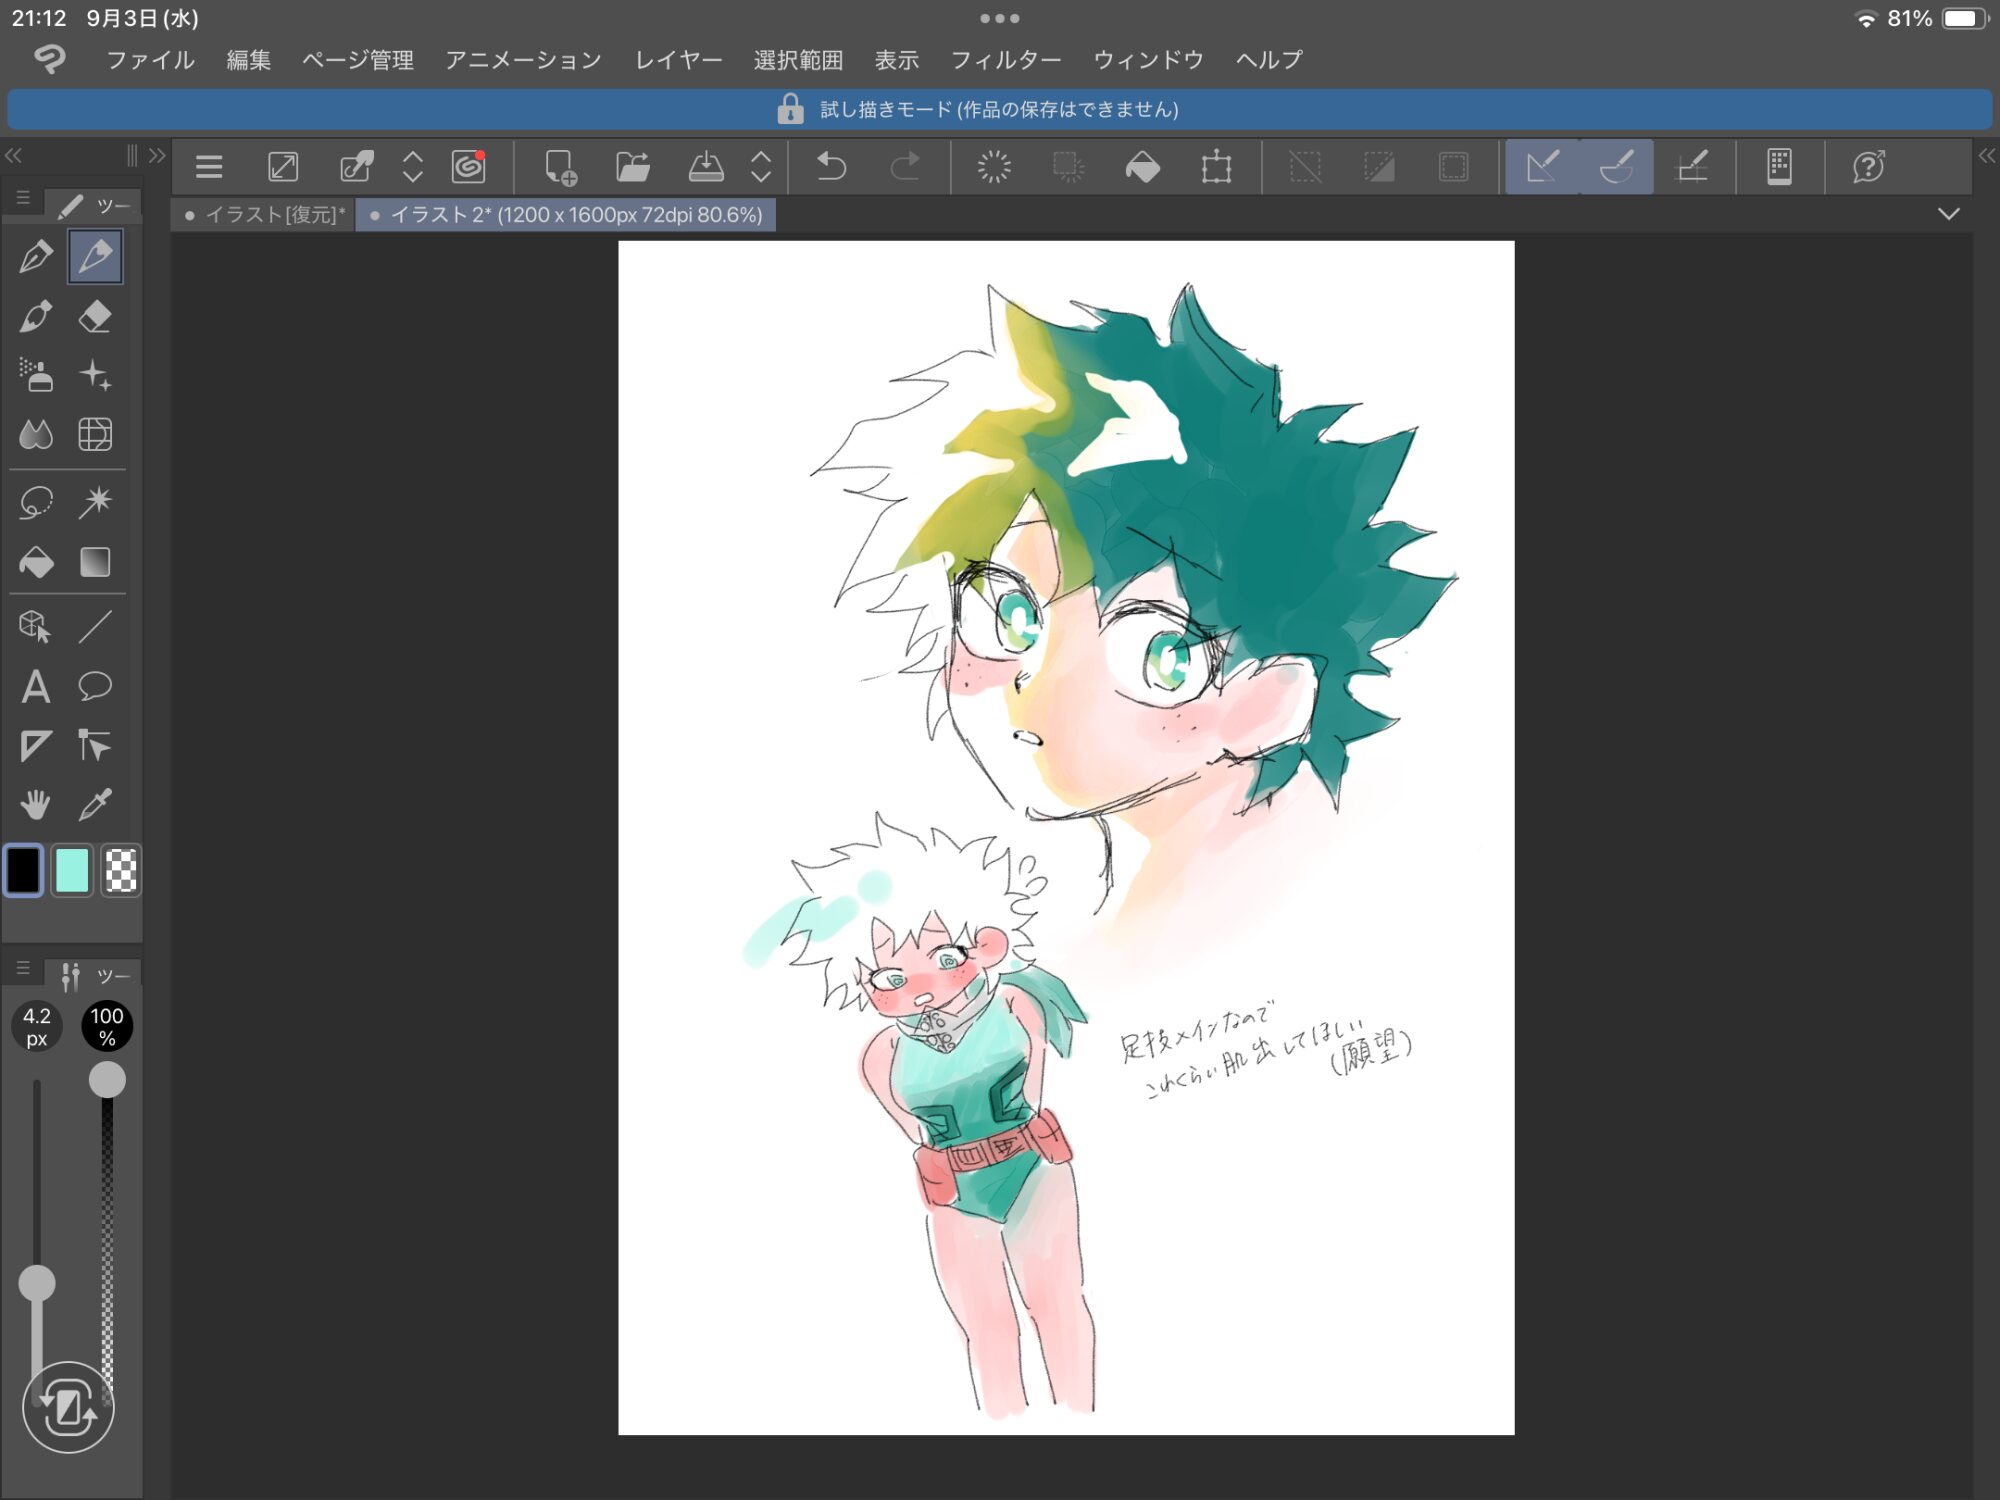Select the Eraser tool

point(95,317)
